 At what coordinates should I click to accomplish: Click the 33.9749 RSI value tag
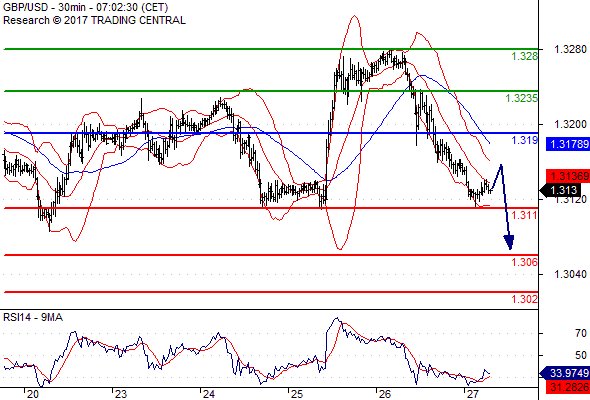pyautogui.click(x=565, y=373)
